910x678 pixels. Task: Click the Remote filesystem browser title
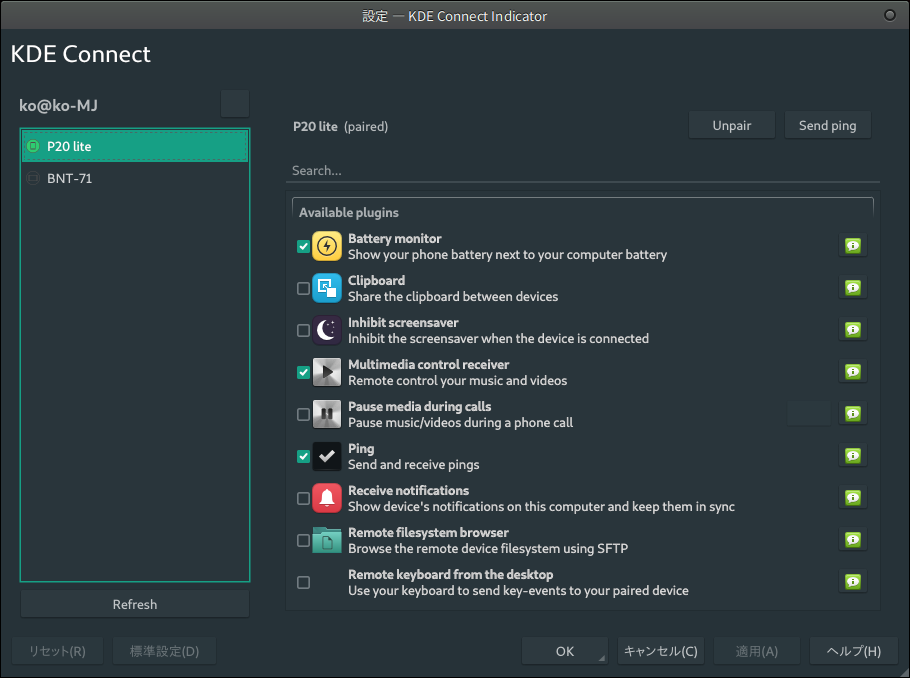428,532
